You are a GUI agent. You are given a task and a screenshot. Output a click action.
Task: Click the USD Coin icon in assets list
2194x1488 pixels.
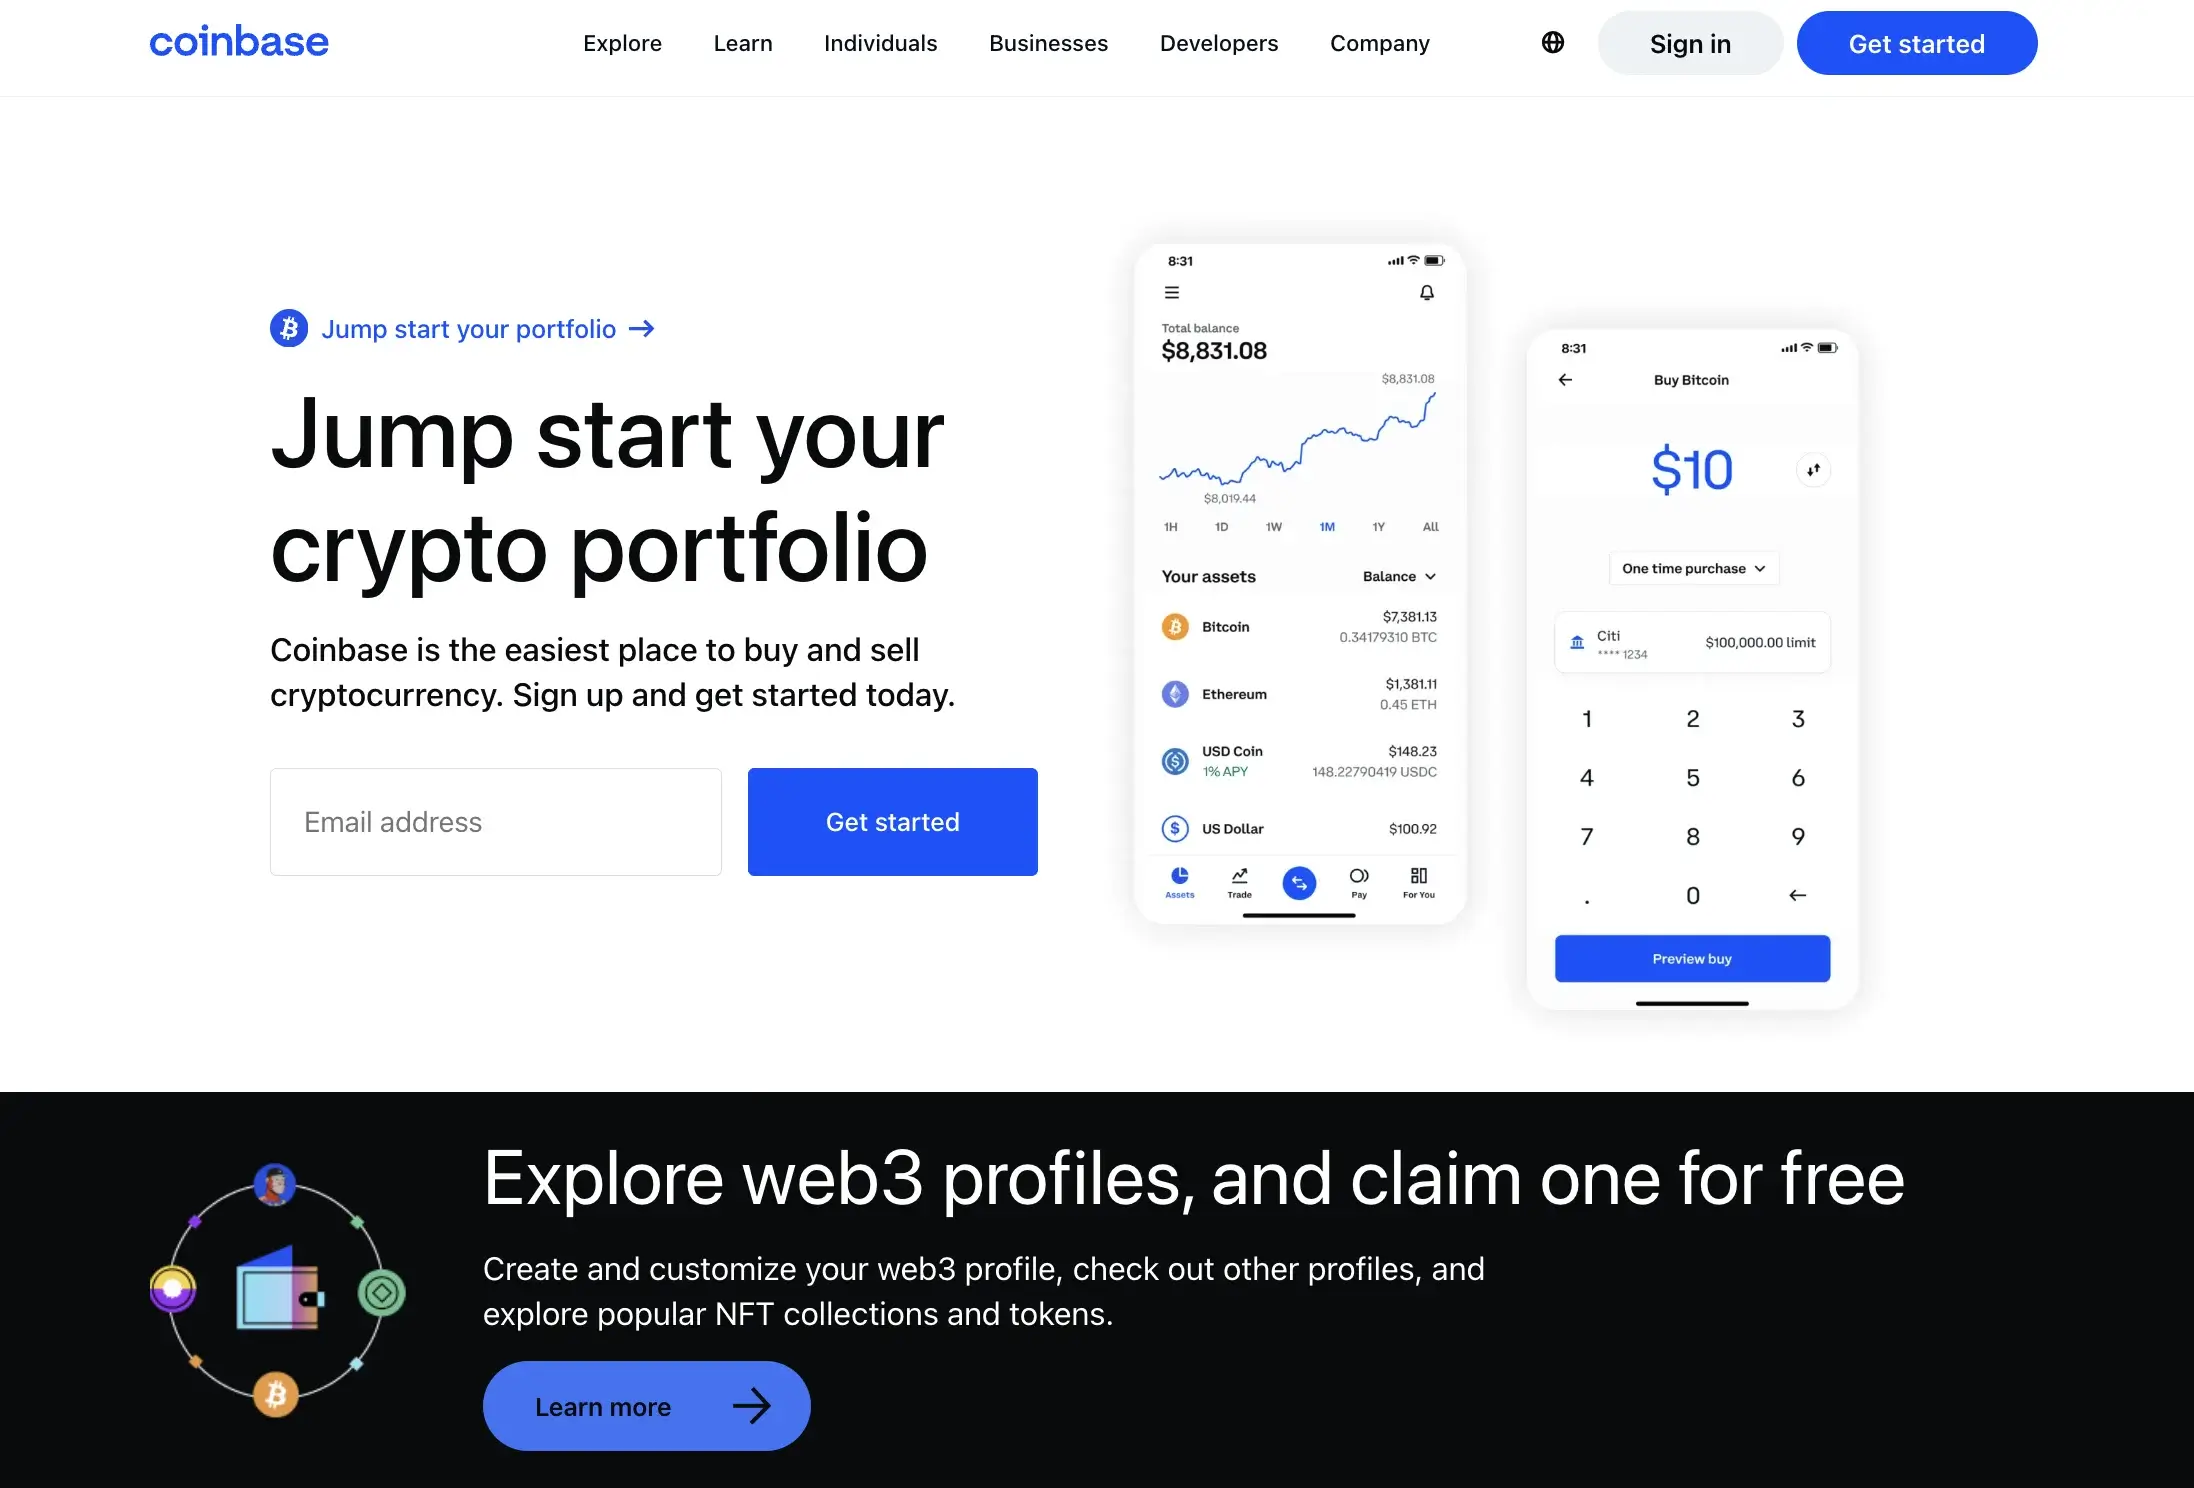(x=1174, y=761)
